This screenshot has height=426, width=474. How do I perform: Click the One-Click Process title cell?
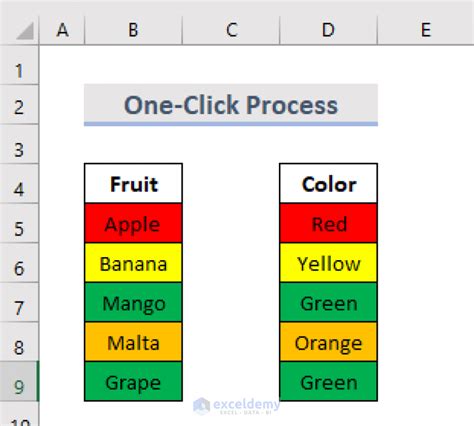231,105
